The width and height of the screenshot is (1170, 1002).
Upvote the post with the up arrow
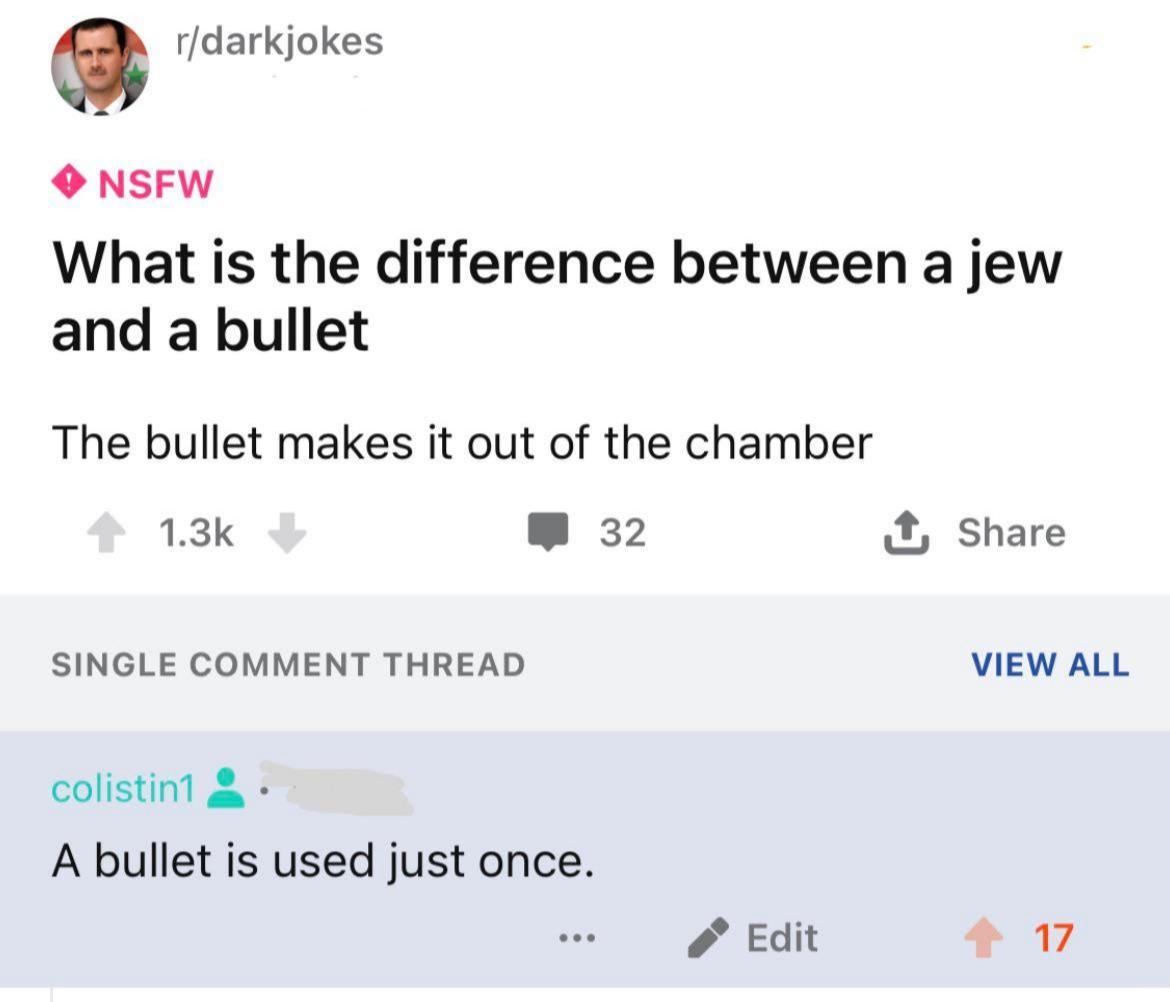pyautogui.click(x=104, y=534)
